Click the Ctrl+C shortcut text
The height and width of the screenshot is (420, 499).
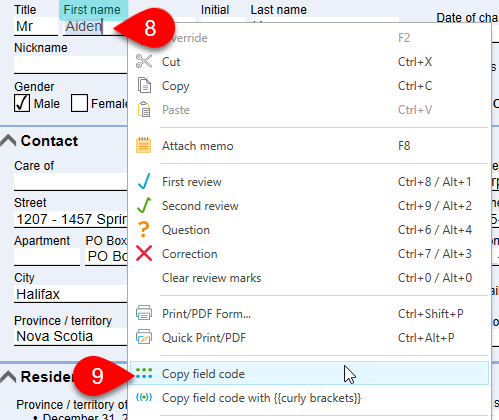415,86
